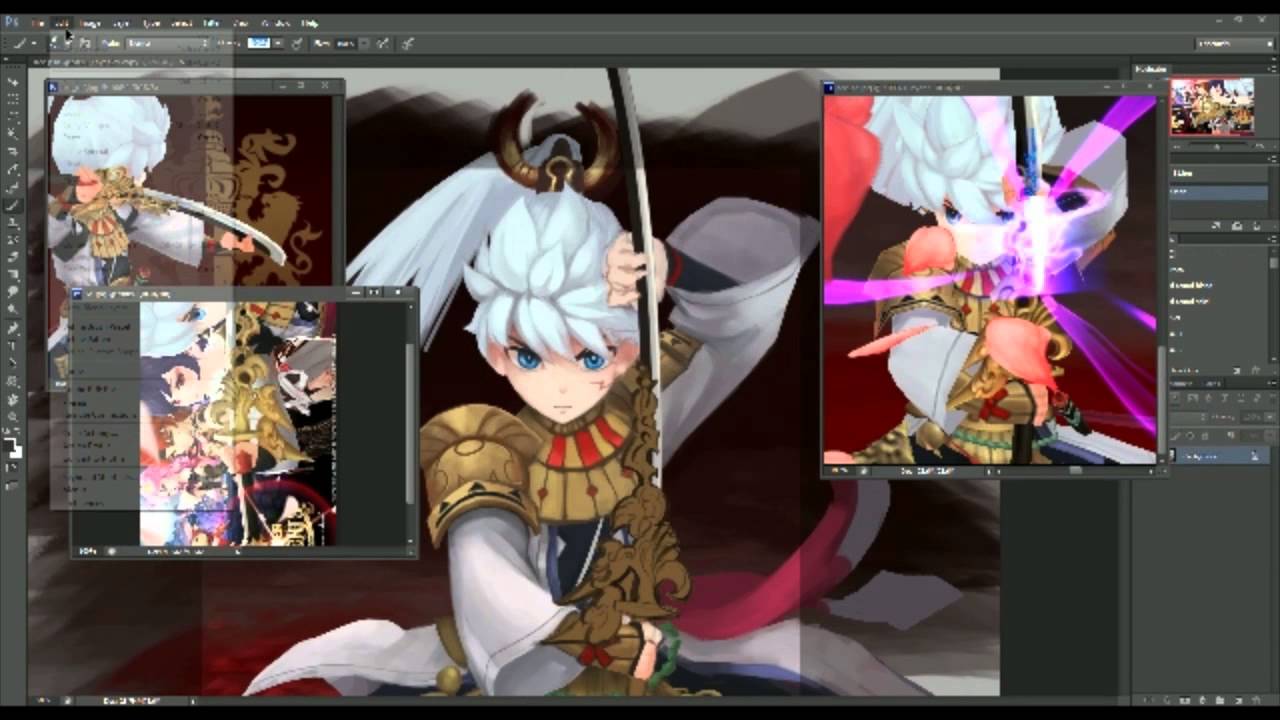
Task: Select the Lasso tool
Action: pos(13,117)
